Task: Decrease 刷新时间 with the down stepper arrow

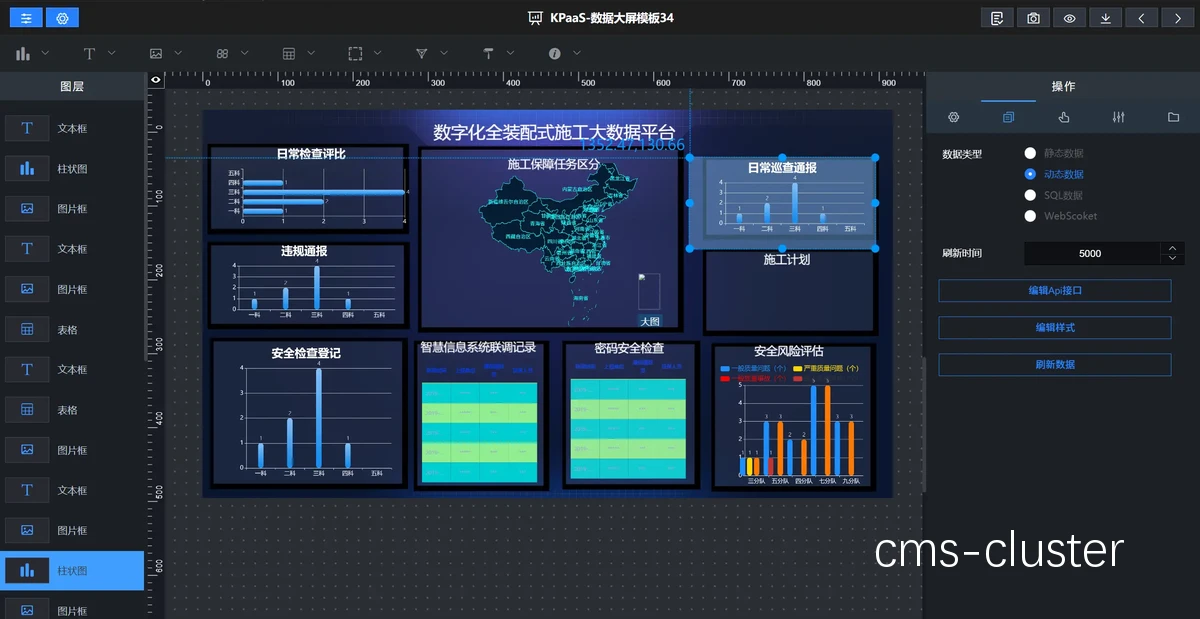Action: [x=1172, y=260]
